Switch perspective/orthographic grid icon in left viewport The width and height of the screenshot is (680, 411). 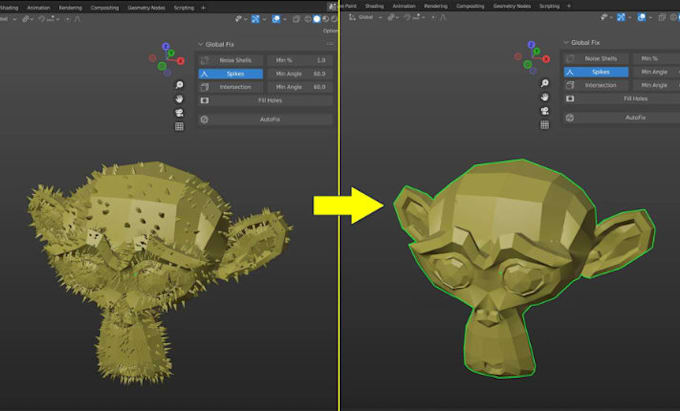pos(179,127)
